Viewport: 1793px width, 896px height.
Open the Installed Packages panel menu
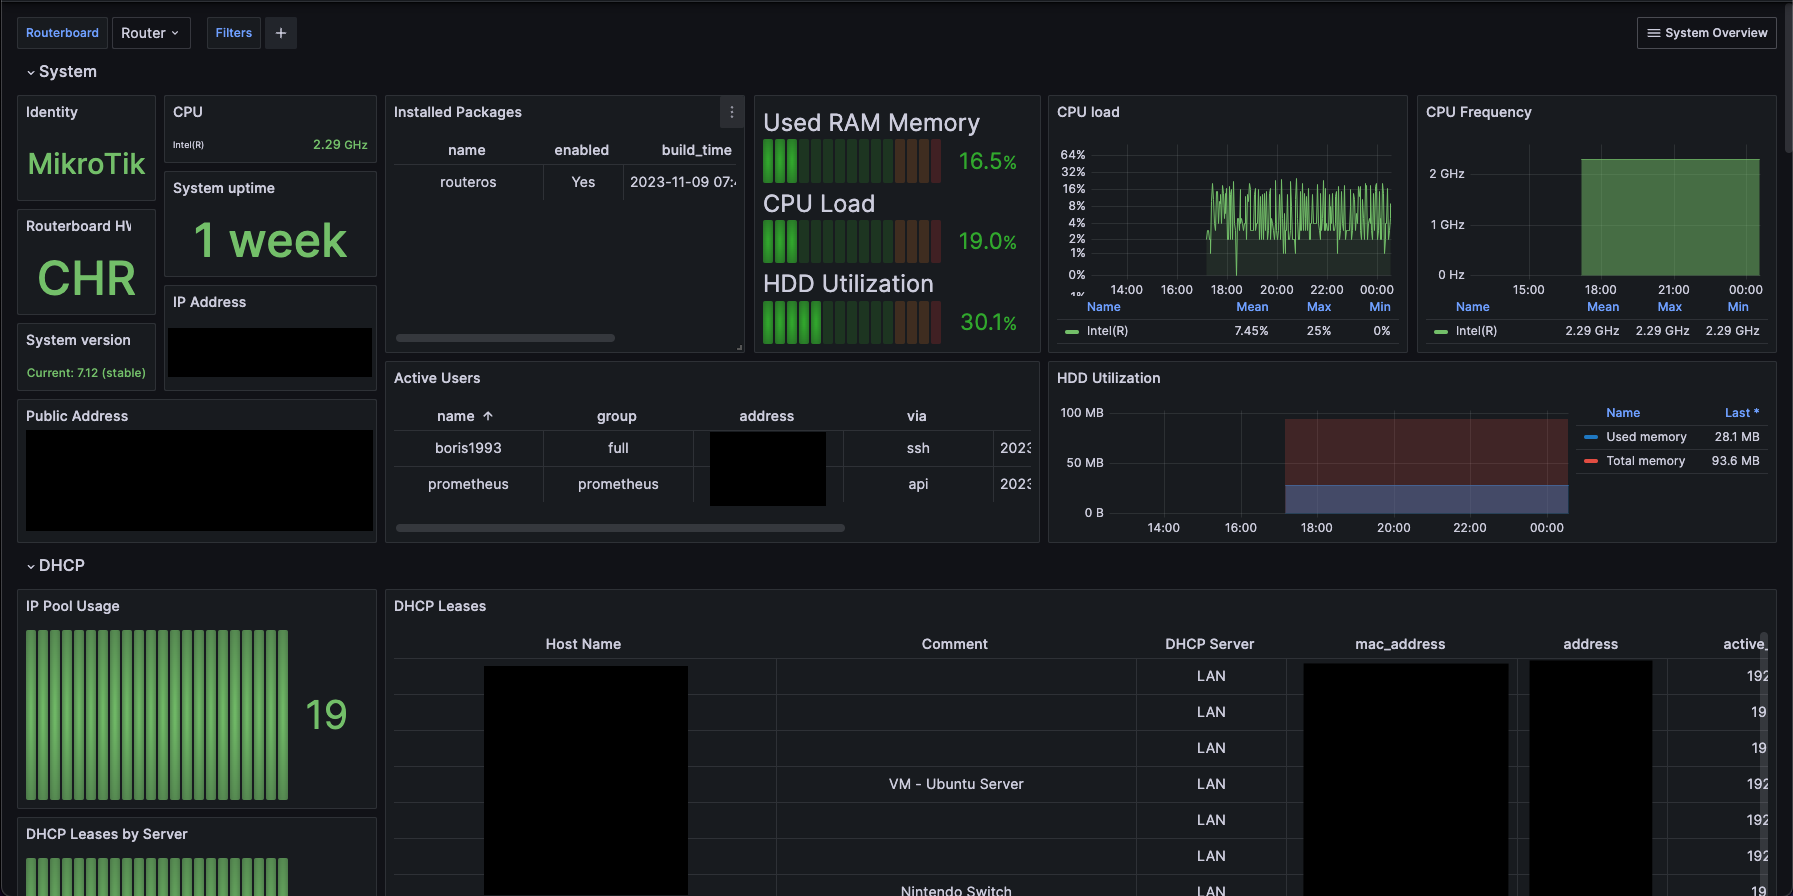tap(731, 112)
